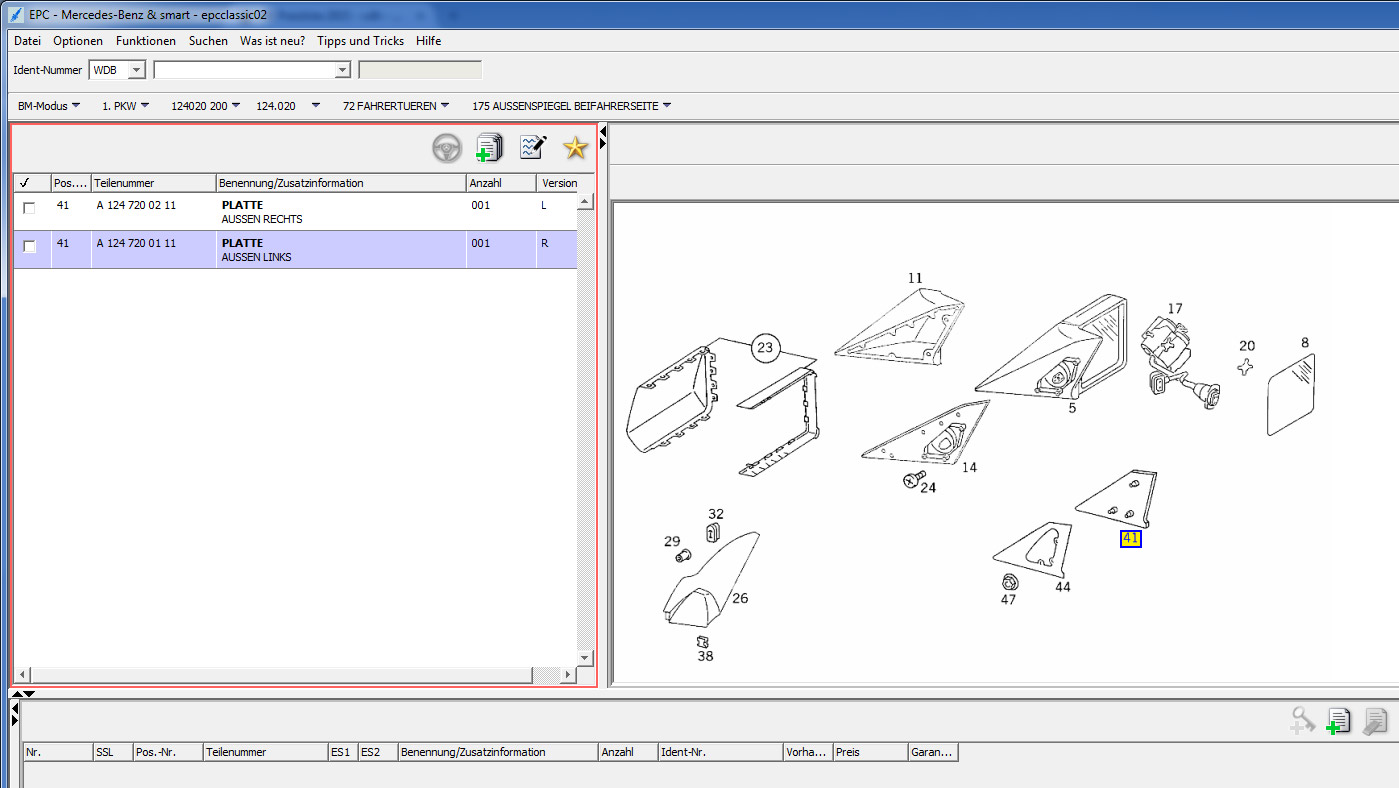Open the BM-Modus dropdown
Viewport: 1399px width, 788px height.
pyautogui.click(x=49, y=105)
